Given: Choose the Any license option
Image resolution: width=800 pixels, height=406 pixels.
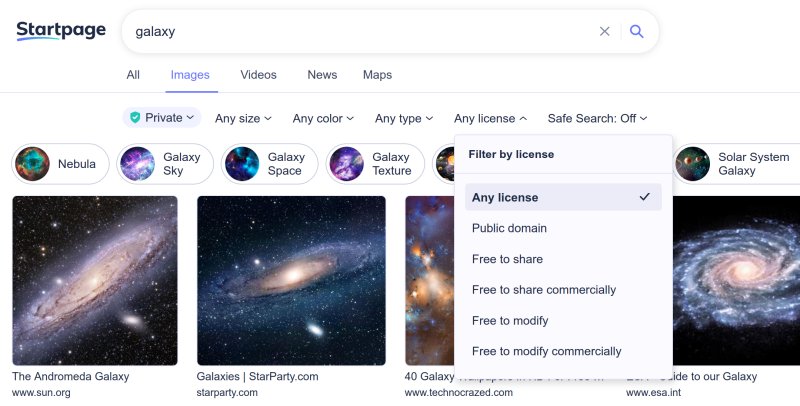Looking at the screenshot, I should [563, 197].
